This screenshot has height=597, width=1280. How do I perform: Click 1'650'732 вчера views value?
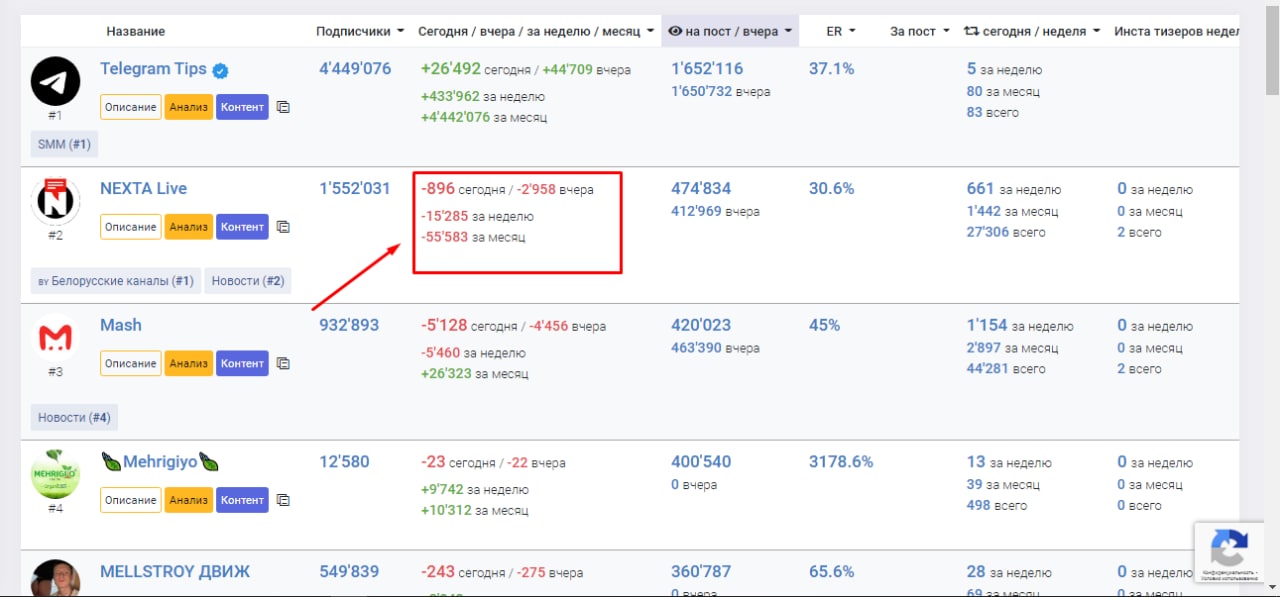[x=721, y=91]
